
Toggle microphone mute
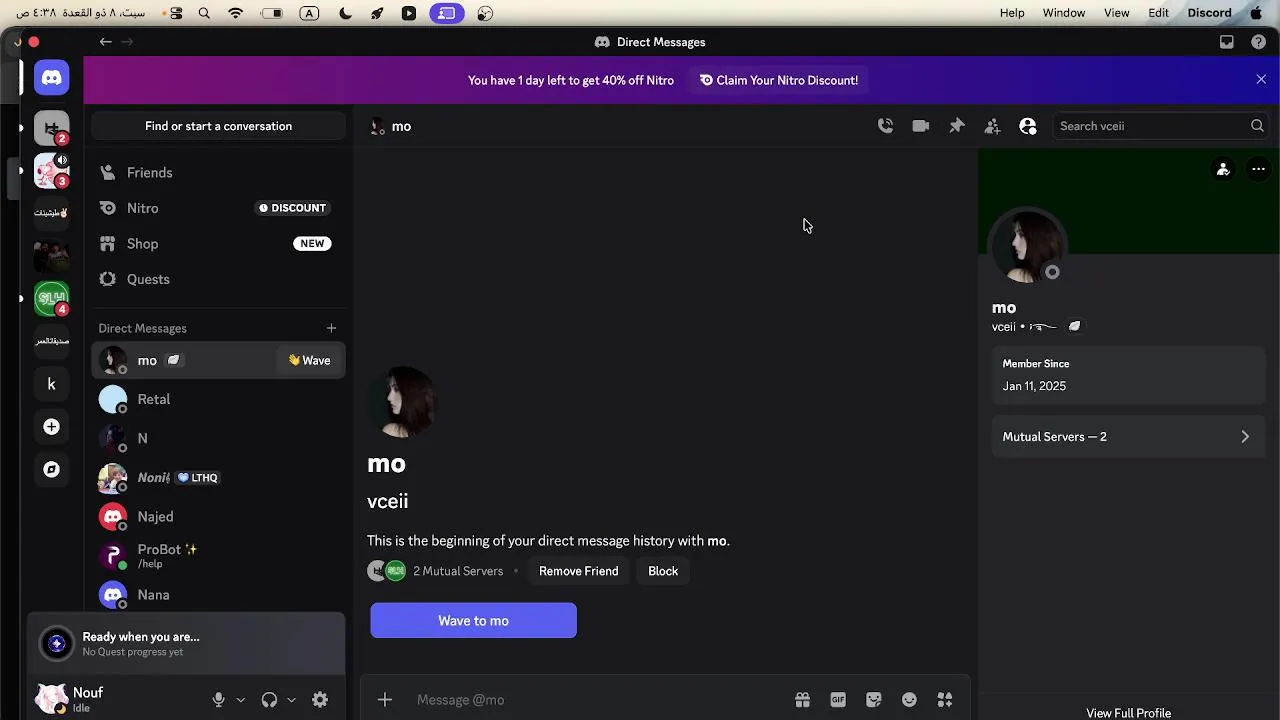(219, 700)
